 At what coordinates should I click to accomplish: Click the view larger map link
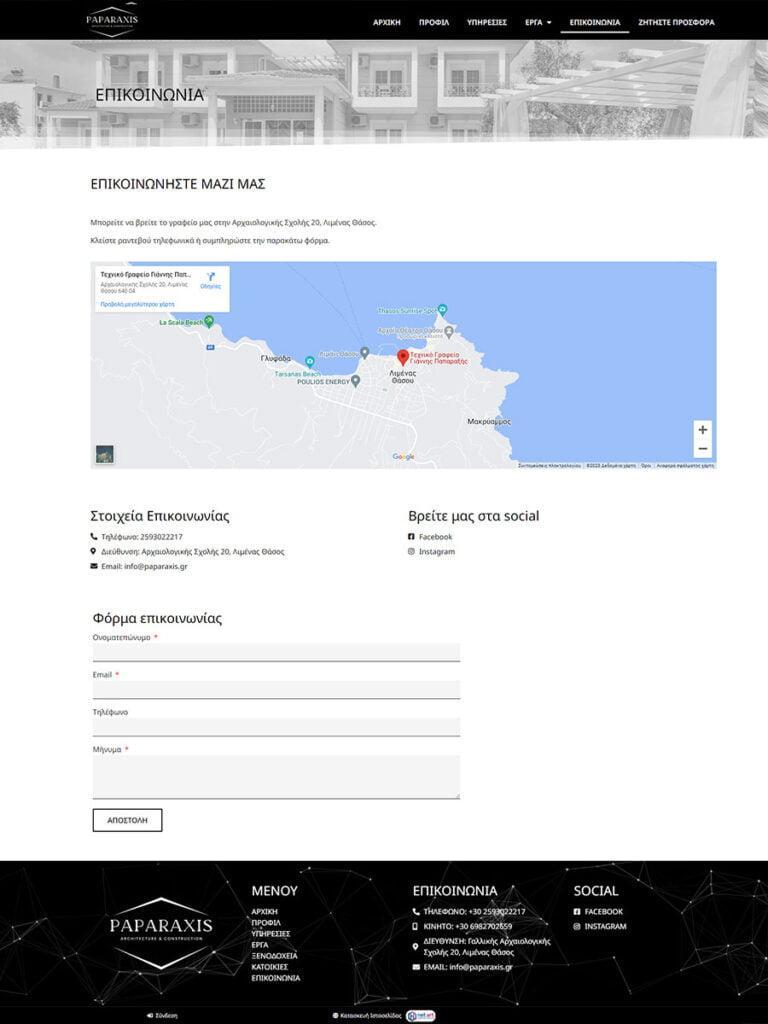coord(138,304)
